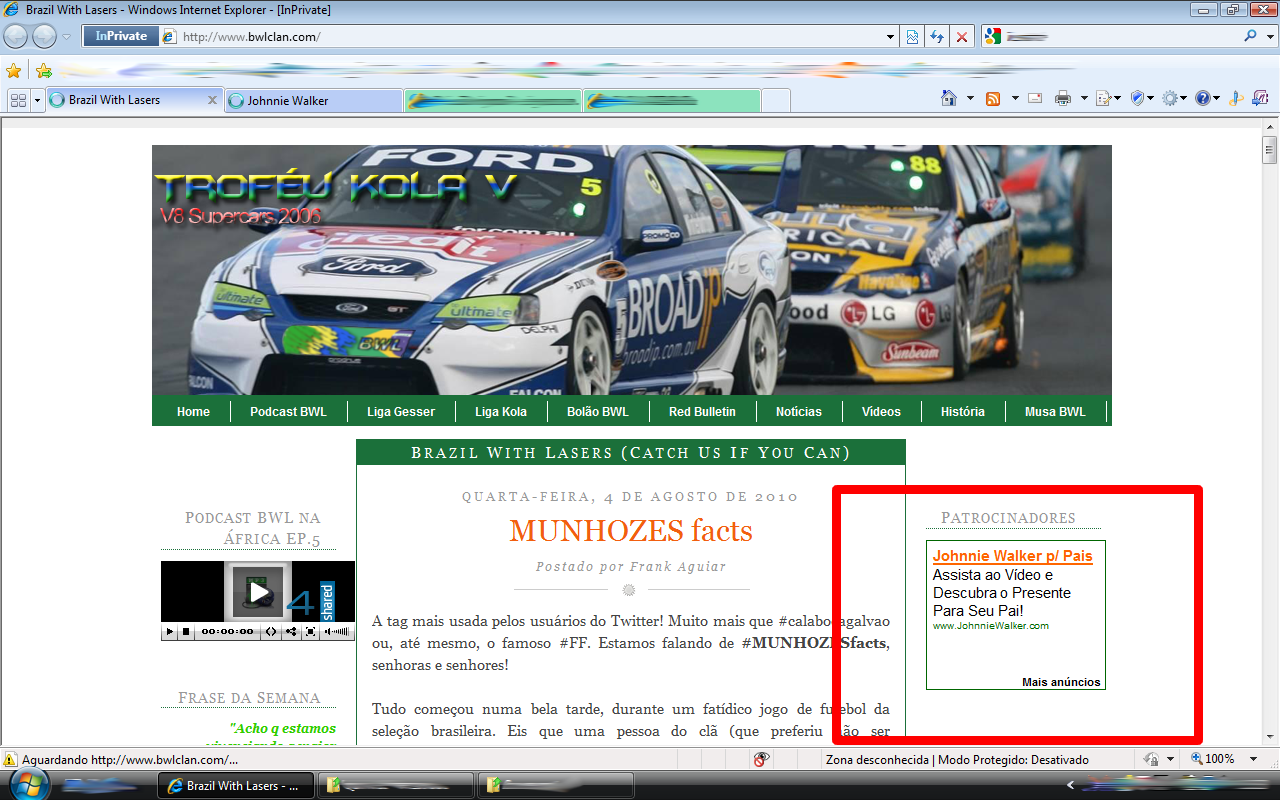Click the player embed code icon
1280x800 pixels.
[x=271, y=632]
